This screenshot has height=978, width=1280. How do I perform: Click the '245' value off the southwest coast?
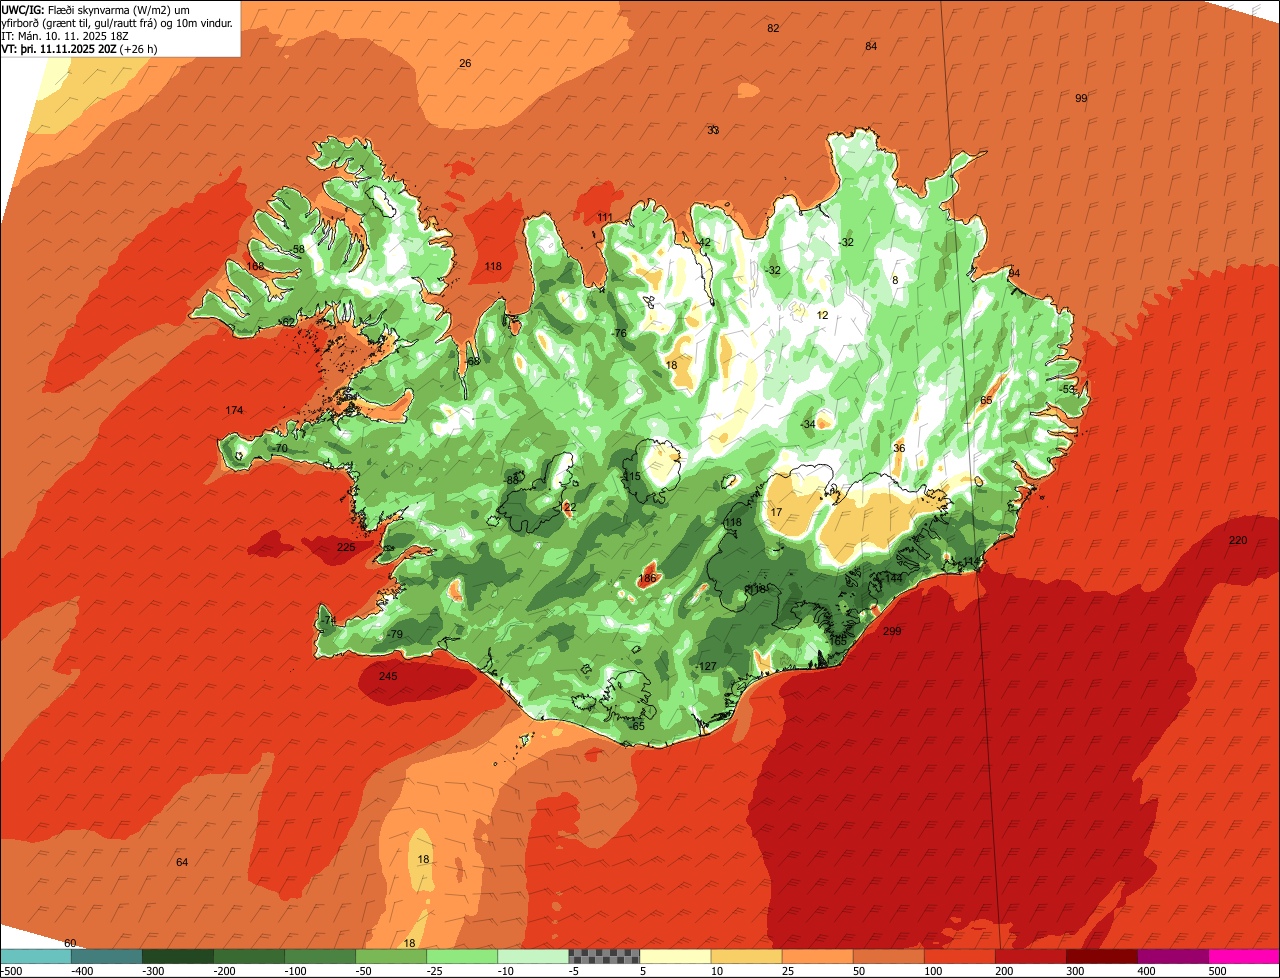tap(388, 676)
